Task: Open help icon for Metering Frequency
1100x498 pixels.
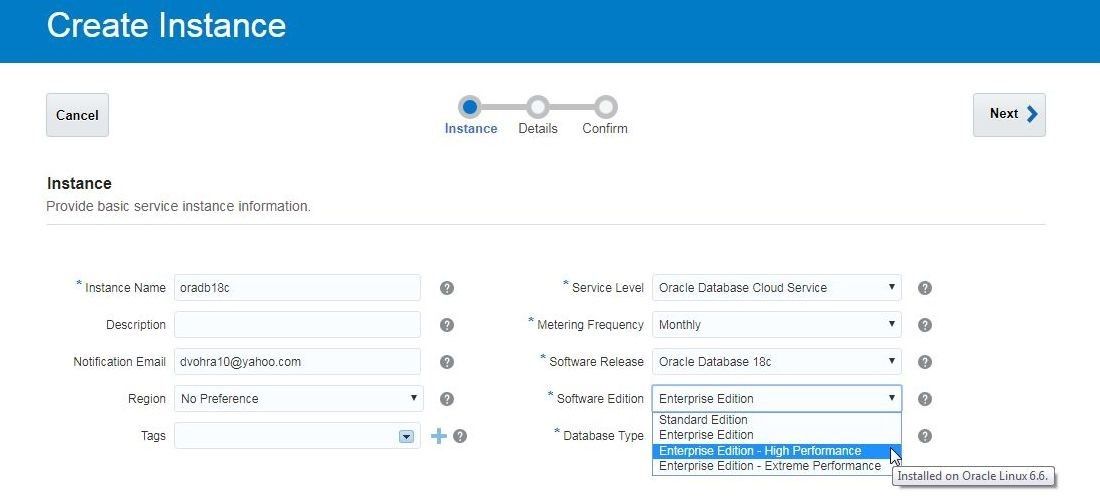Action: [x=925, y=325]
